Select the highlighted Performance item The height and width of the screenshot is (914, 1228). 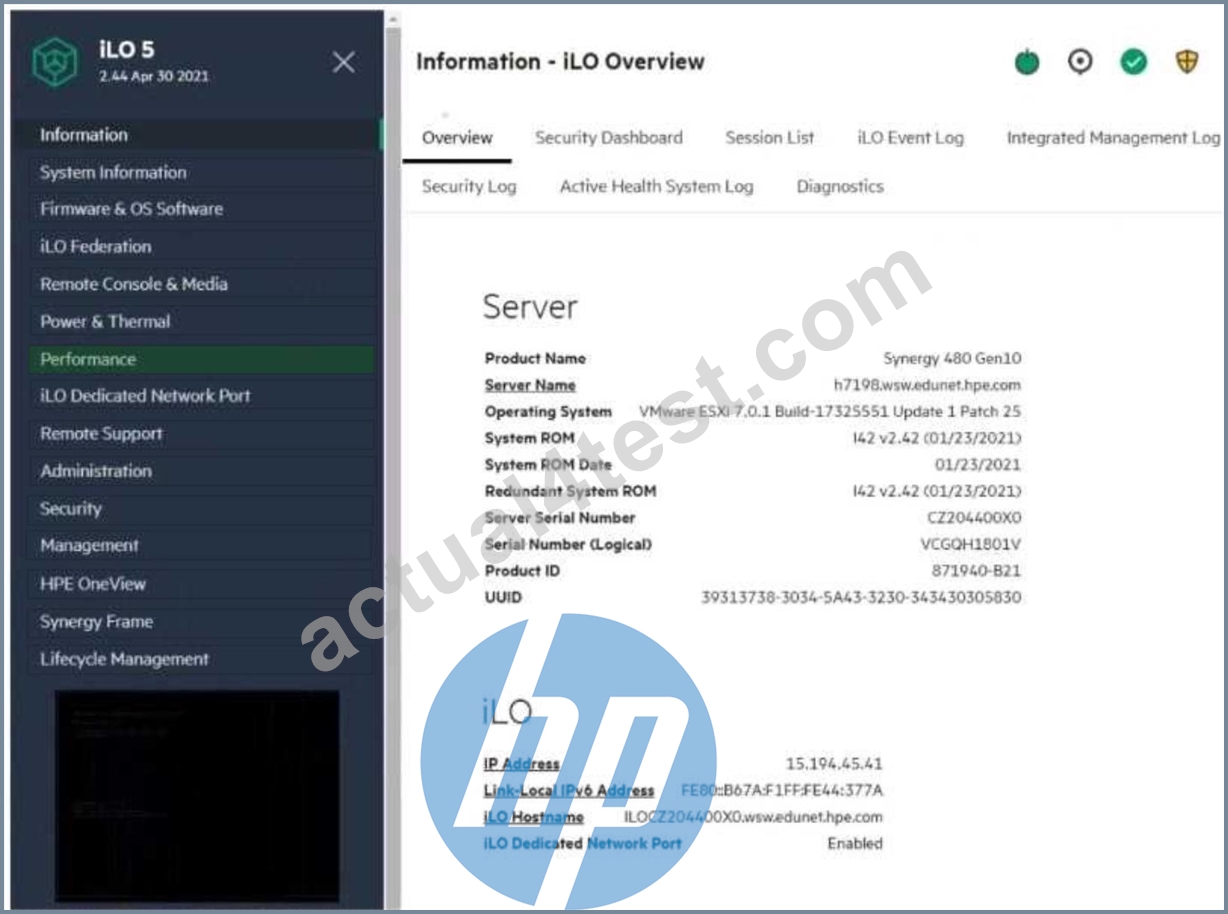tap(201, 359)
